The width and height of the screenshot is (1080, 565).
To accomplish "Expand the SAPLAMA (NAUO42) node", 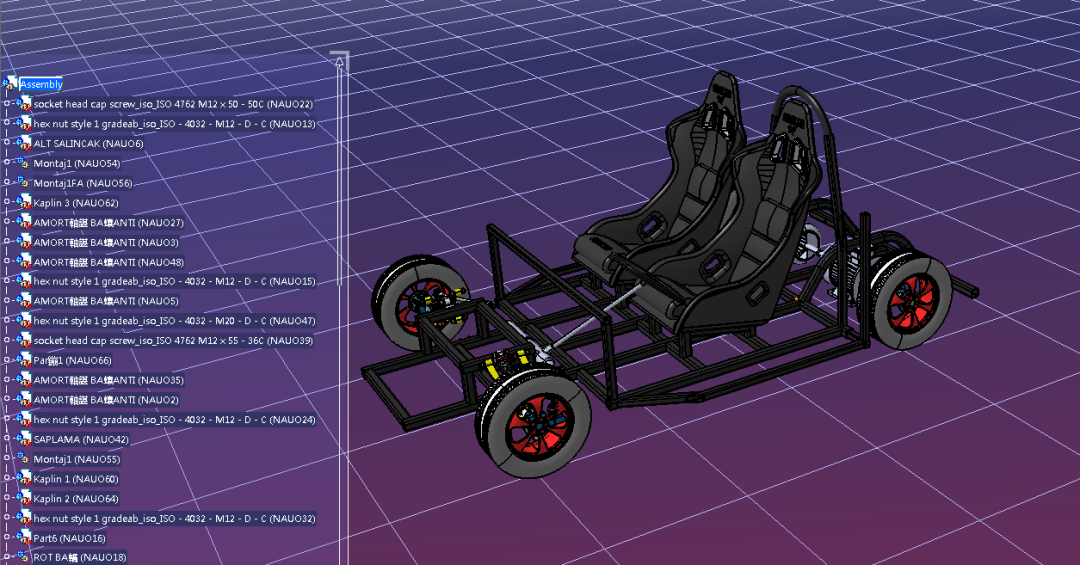I will [x=7, y=439].
